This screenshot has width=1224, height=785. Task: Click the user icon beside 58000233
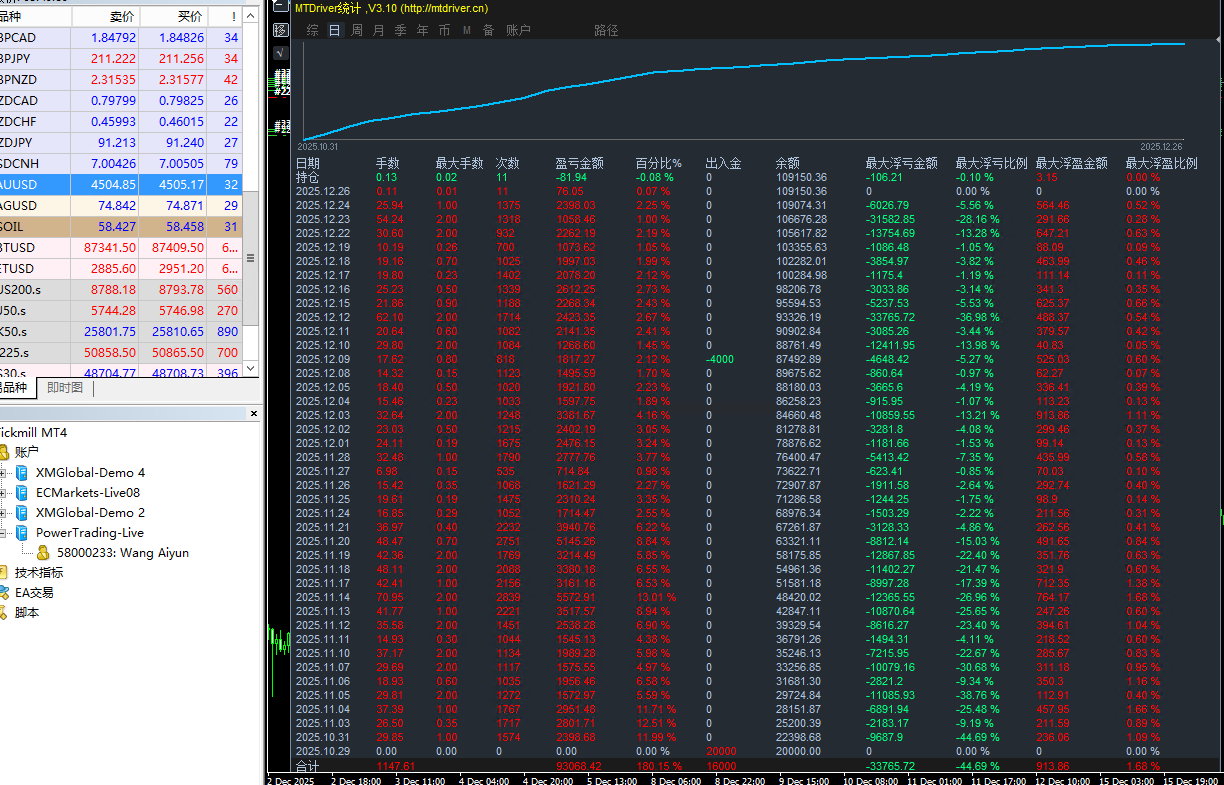click(x=43, y=553)
